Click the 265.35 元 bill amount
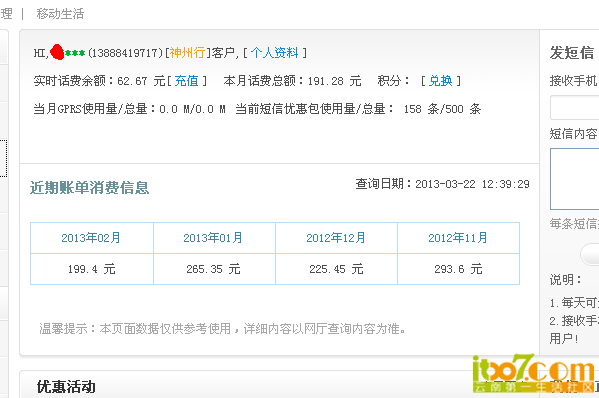 (x=213, y=269)
